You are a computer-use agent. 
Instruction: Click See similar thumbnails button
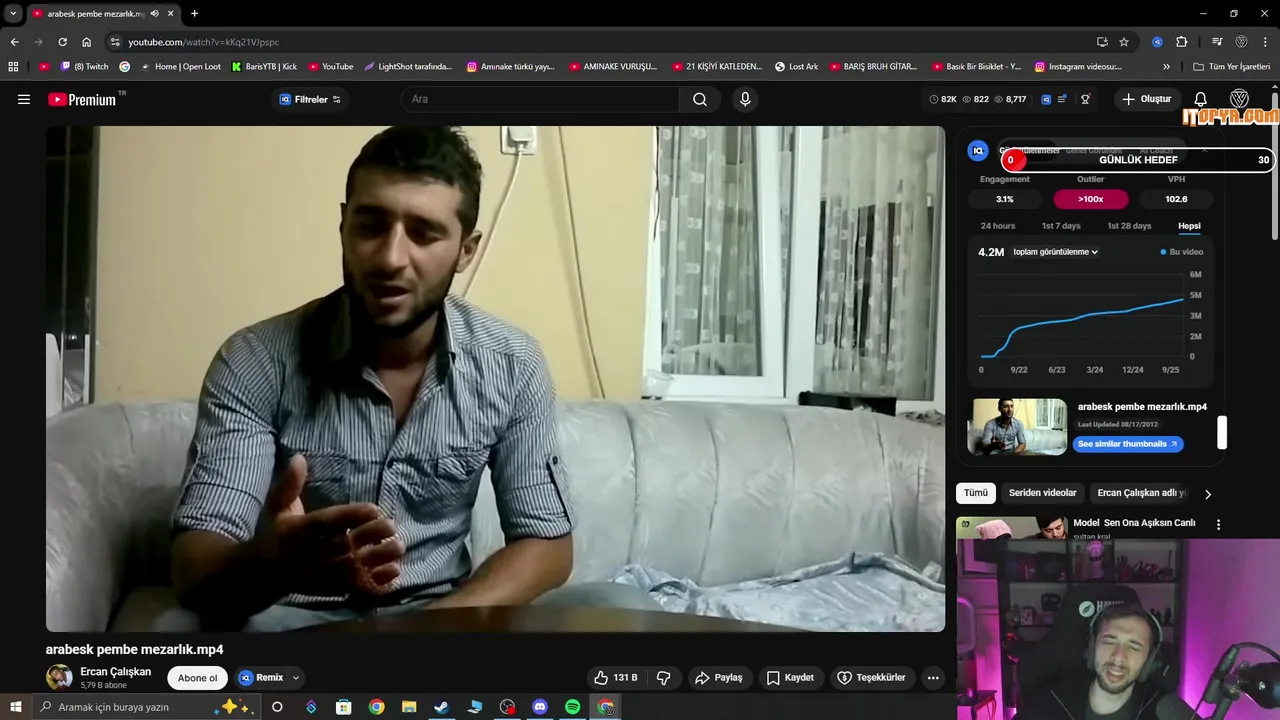point(1128,444)
